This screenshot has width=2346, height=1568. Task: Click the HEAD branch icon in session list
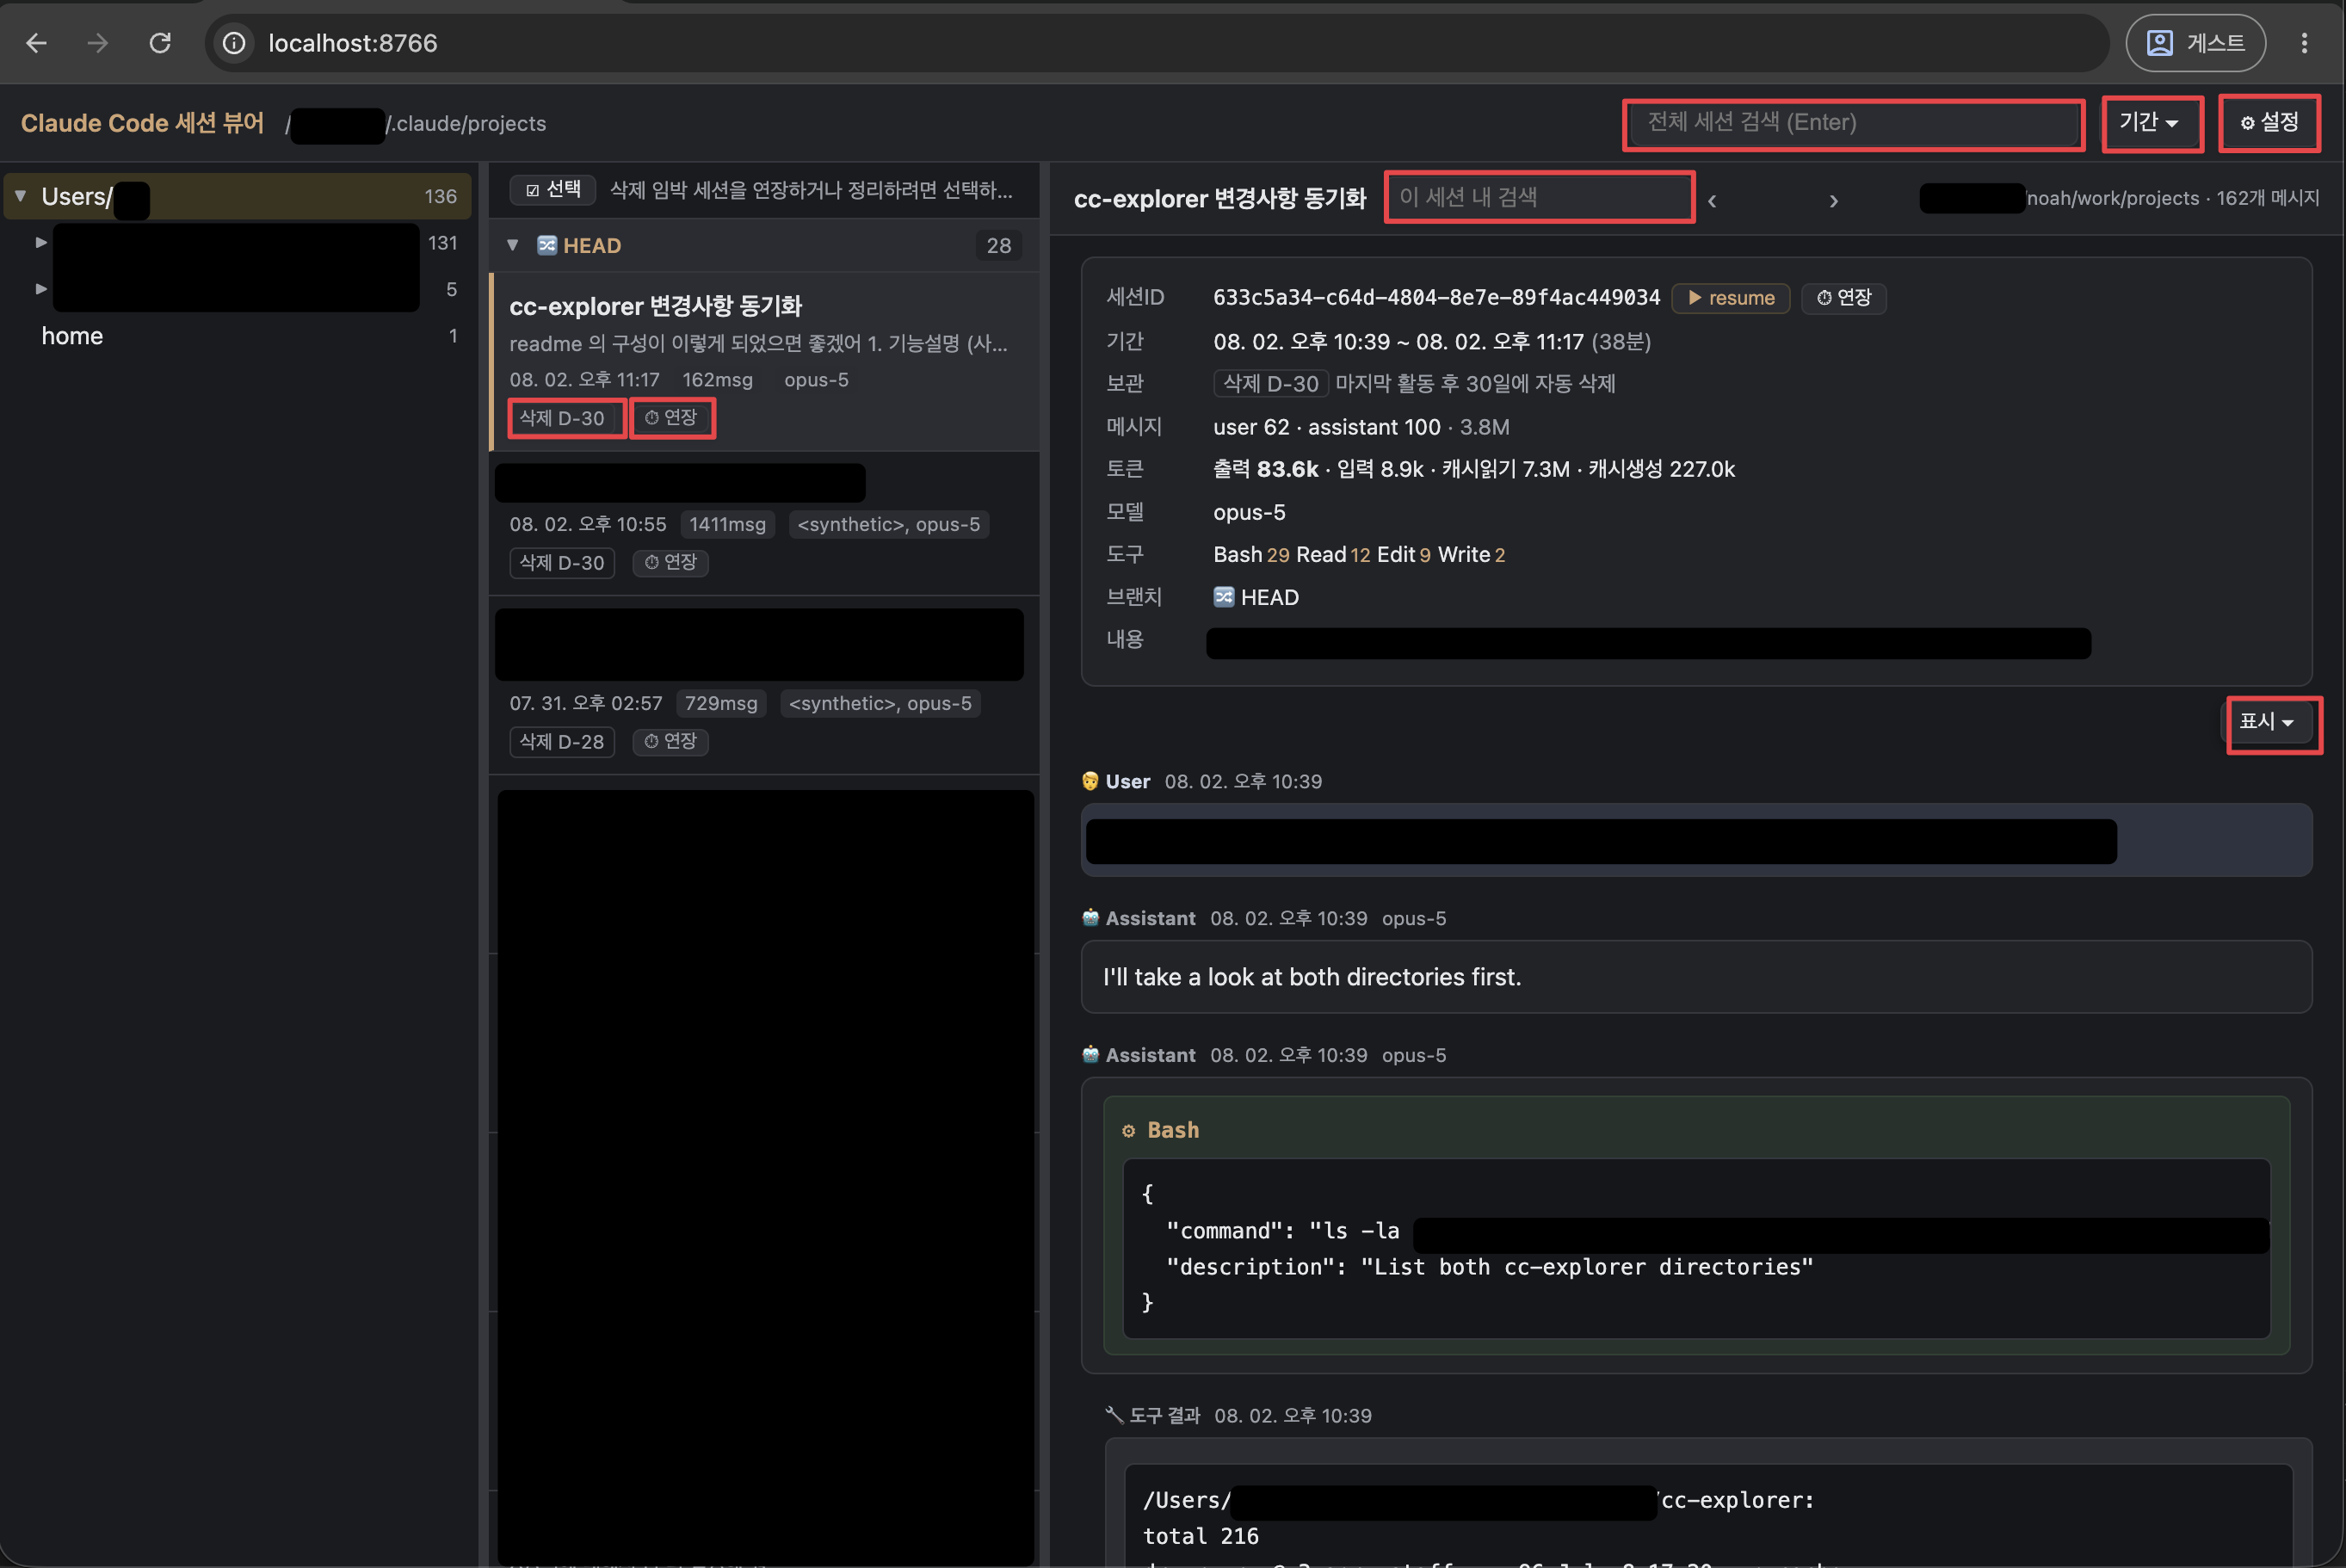(x=547, y=245)
